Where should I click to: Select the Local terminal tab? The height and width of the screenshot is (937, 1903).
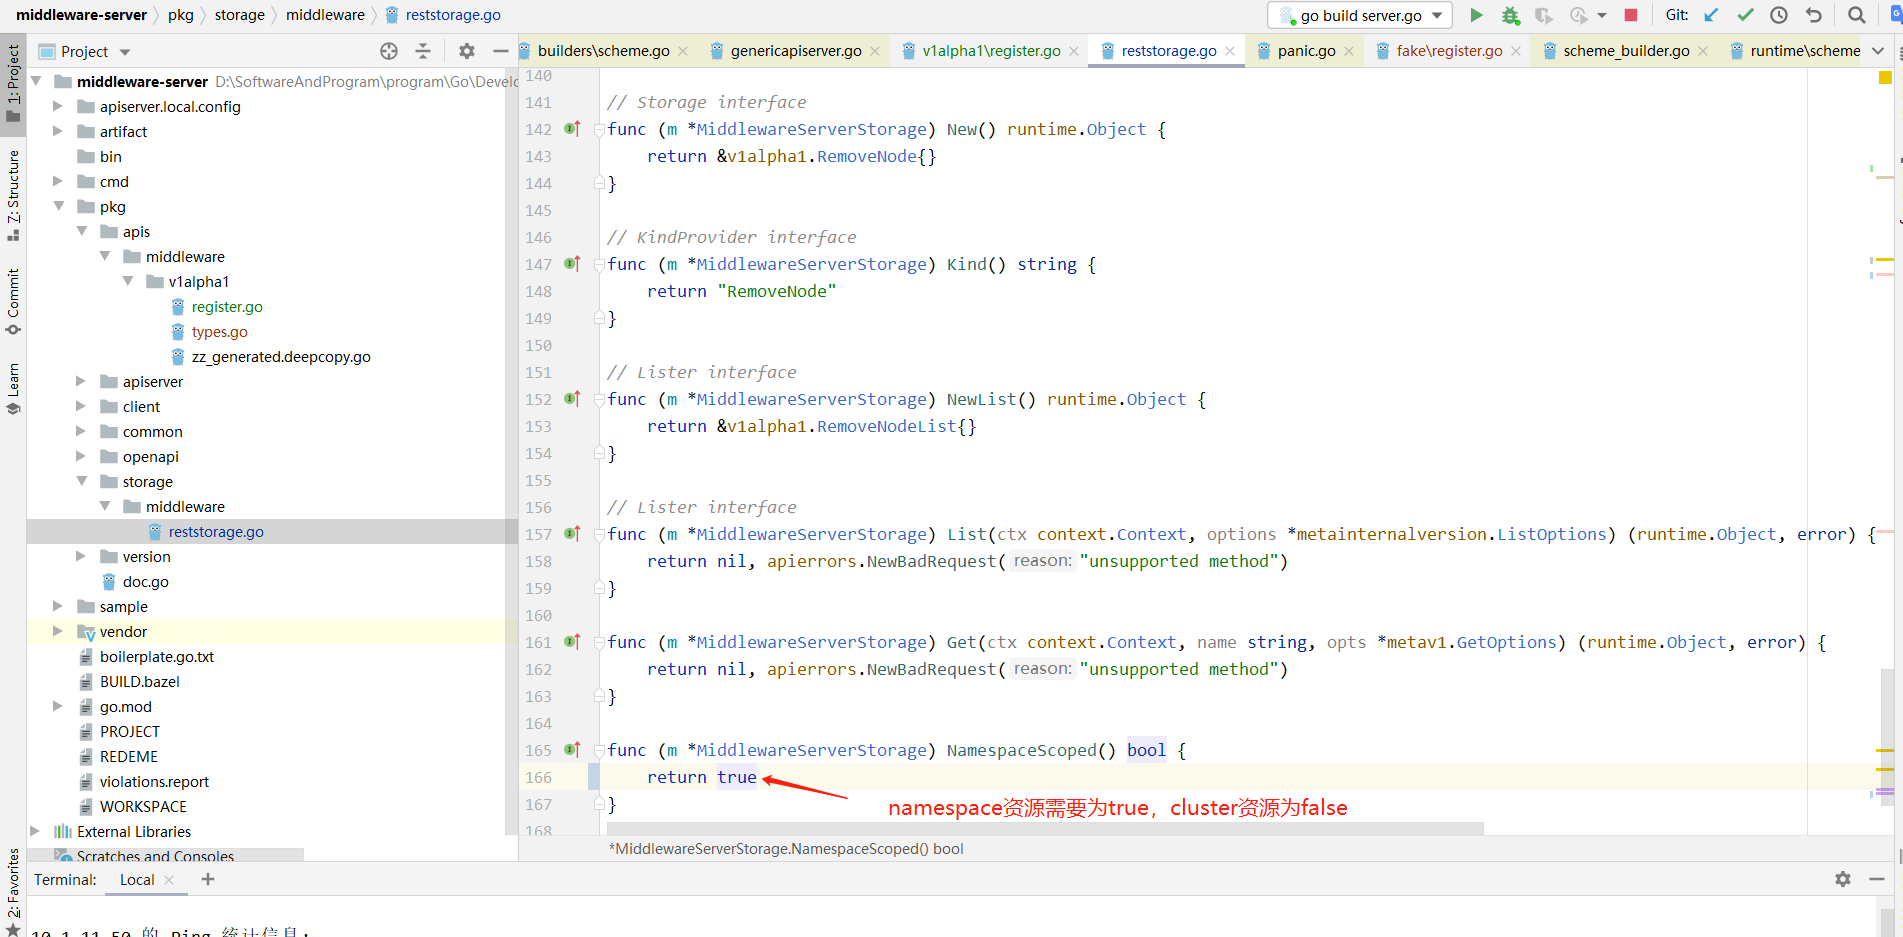point(137,880)
